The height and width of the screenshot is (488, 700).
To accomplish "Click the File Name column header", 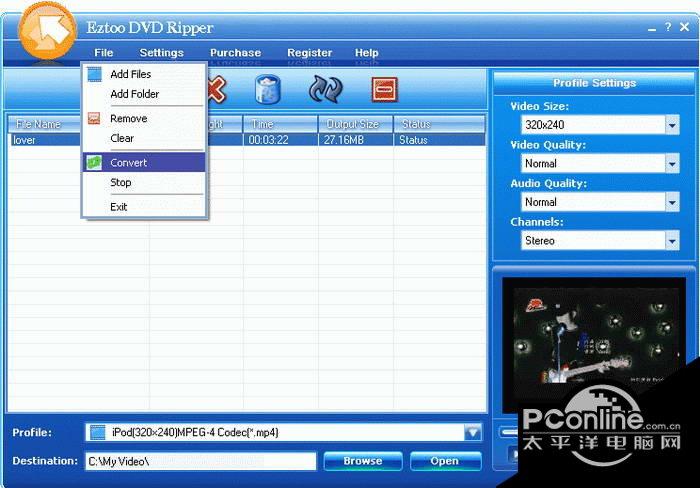I will pyautogui.click(x=44, y=124).
